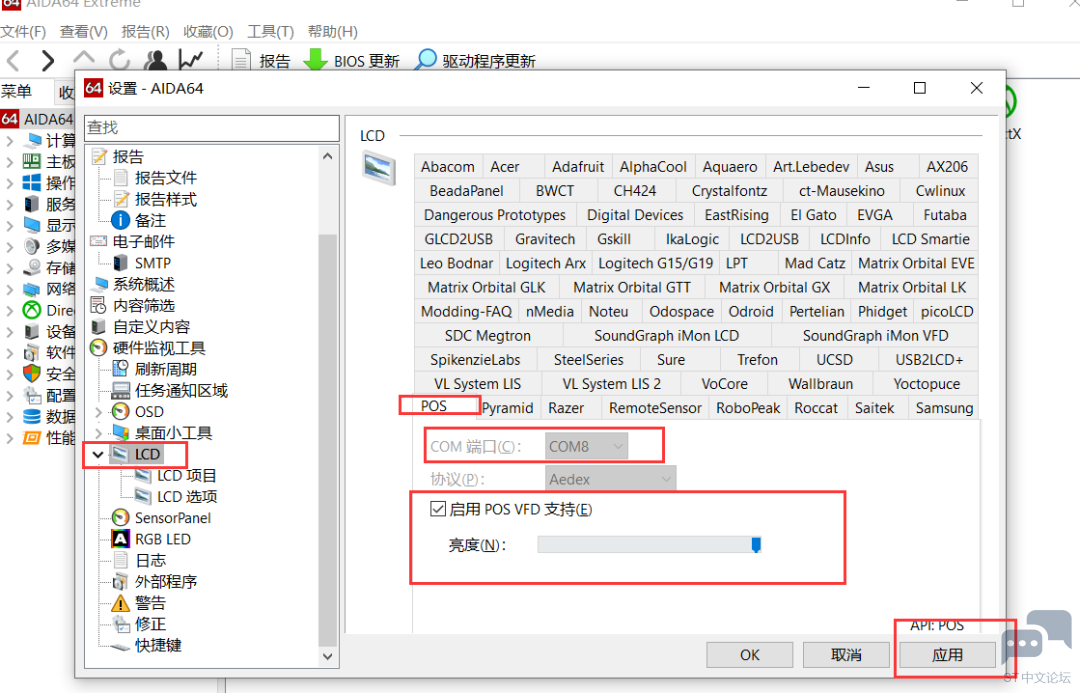The height and width of the screenshot is (693, 1080).
Task: Switch to the POS tab
Action: coord(434,406)
